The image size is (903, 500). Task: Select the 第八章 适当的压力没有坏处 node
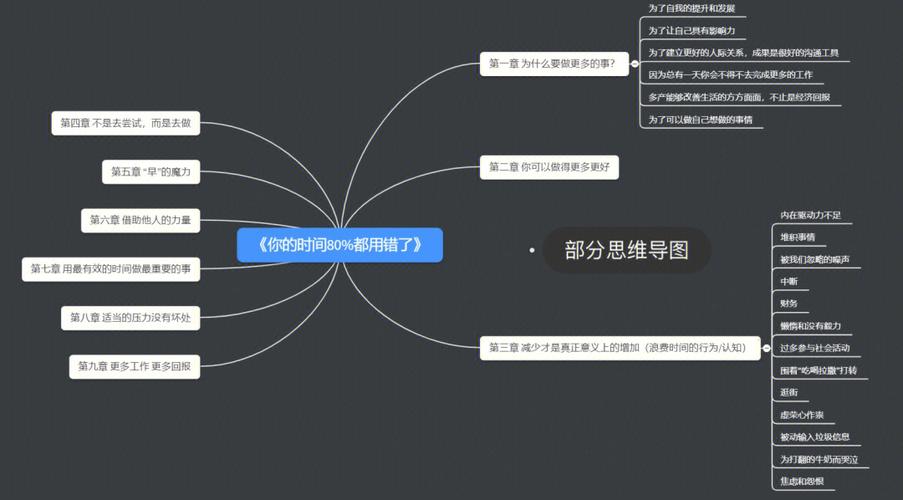[x=131, y=318]
